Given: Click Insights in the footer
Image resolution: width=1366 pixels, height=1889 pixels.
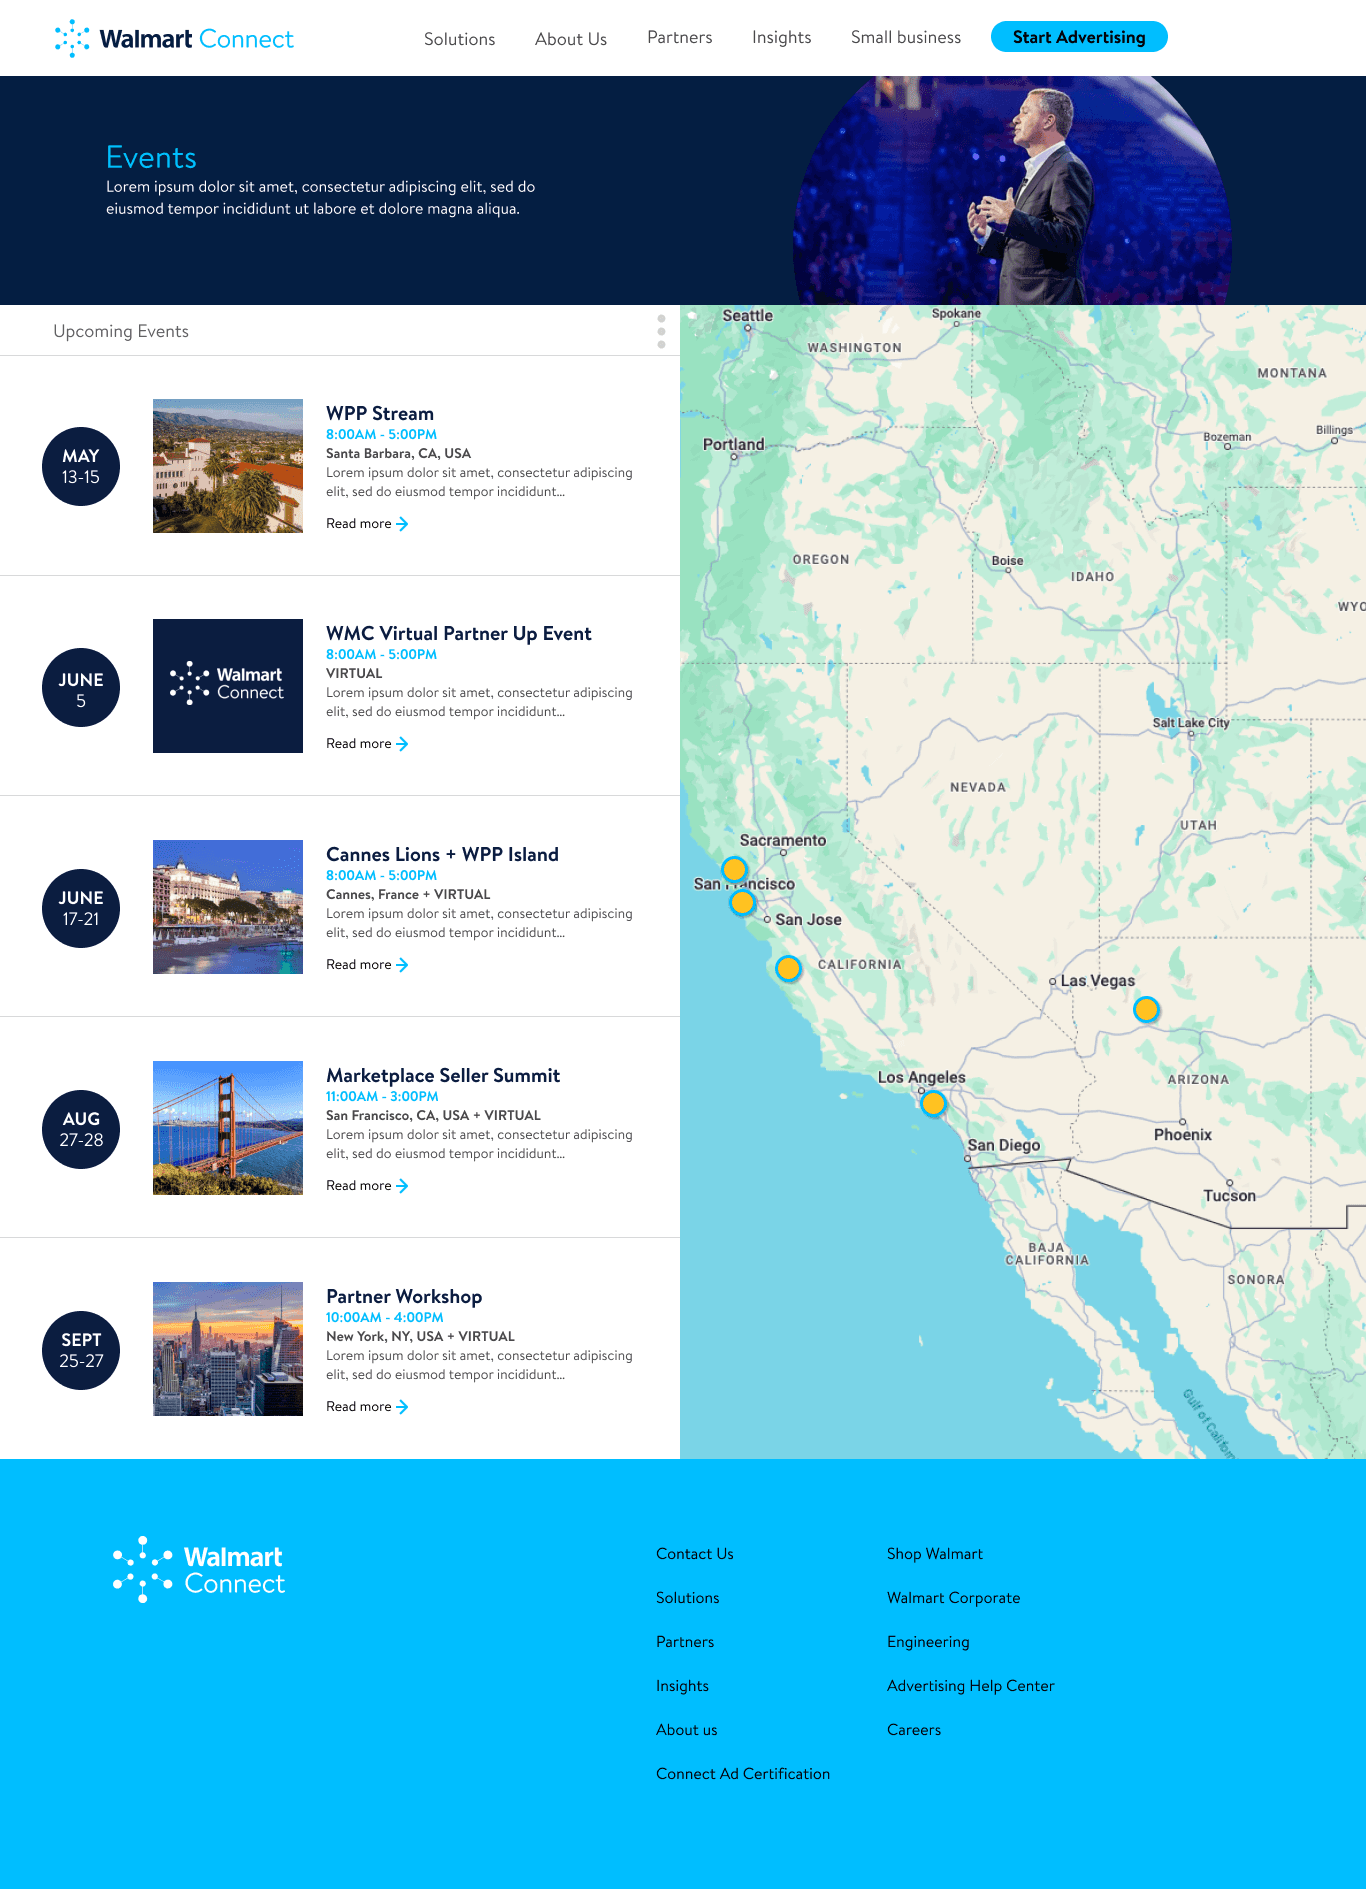Looking at the screenshot, I should 682,1686.
